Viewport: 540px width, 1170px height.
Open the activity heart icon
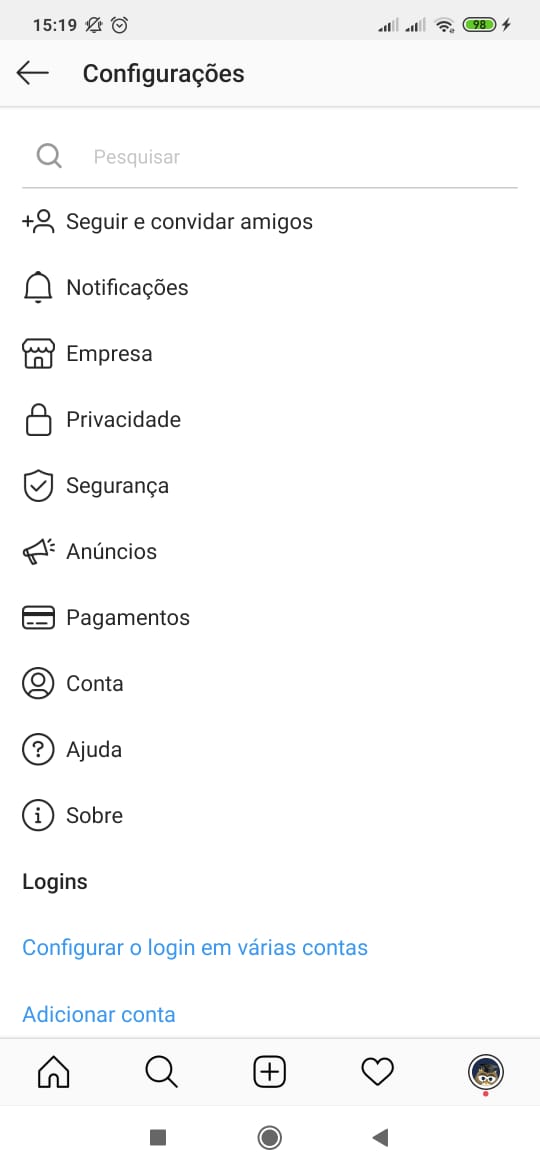point(377,1072)
